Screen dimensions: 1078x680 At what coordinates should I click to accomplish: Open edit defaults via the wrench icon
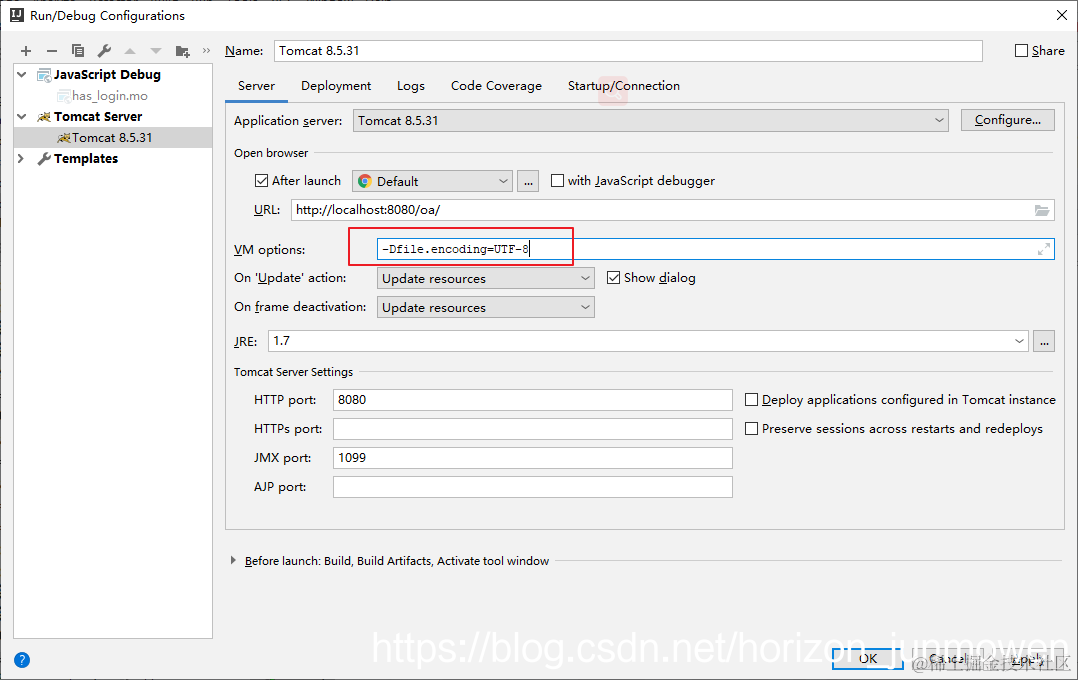click(104, 51)
